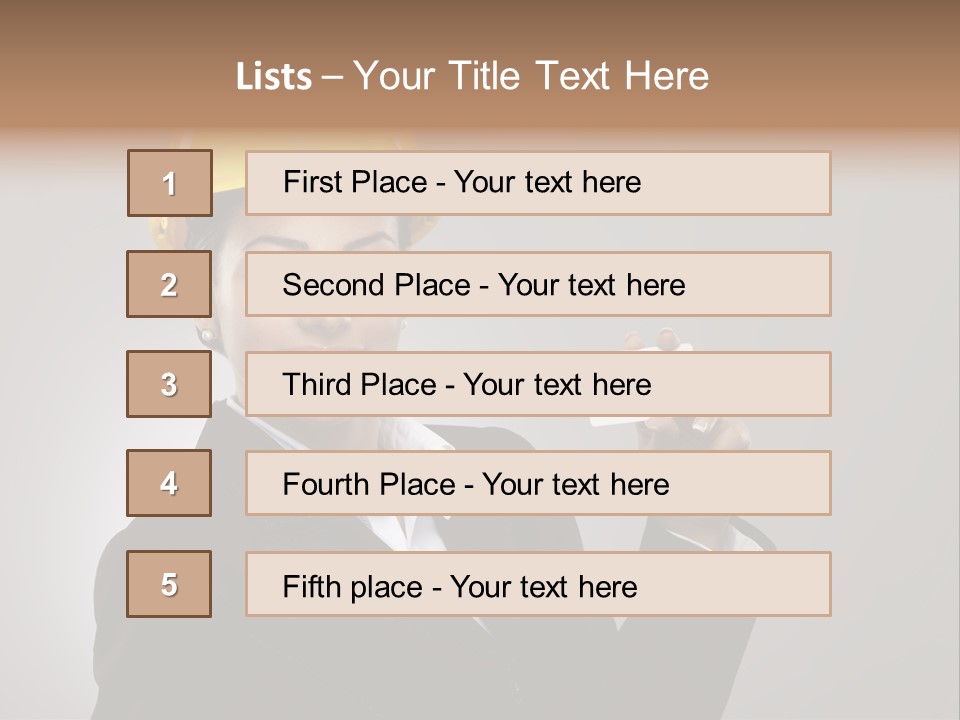
Task: Select the number 5 box
Action: click(x=169, y=584)
